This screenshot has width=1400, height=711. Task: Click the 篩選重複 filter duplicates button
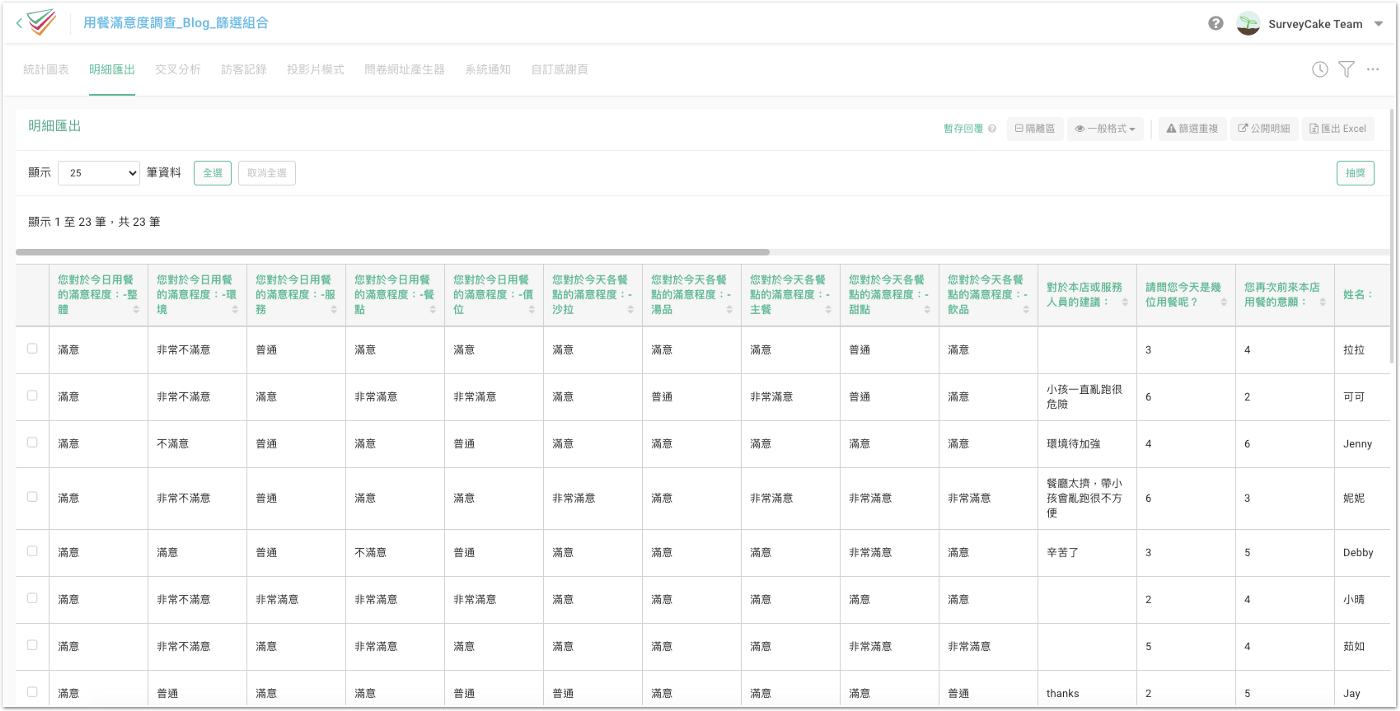click(1192, 129)
